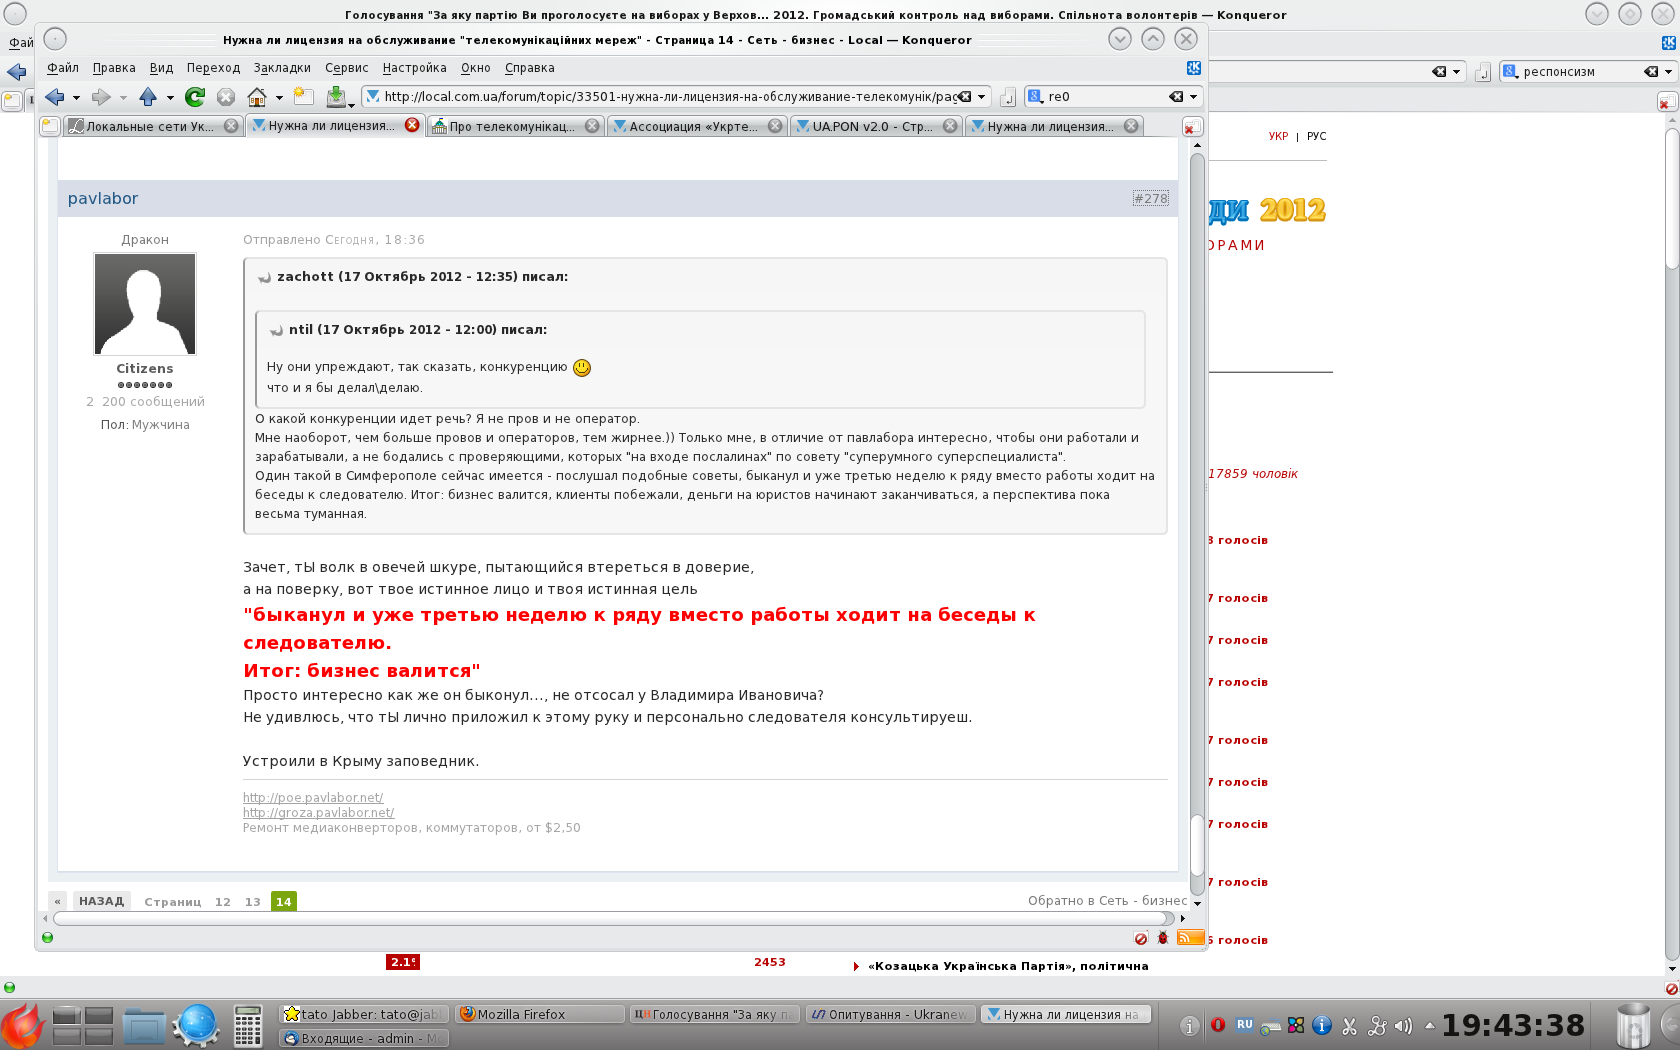Viewport: 1680px width, 1050px height.
Task: Open the Справка menu
Action: 530,68
